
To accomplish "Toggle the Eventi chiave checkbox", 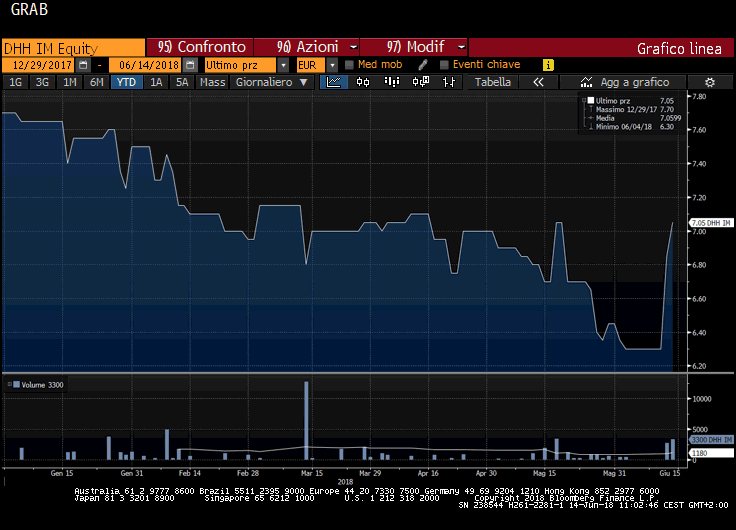I will pos(444,65).
